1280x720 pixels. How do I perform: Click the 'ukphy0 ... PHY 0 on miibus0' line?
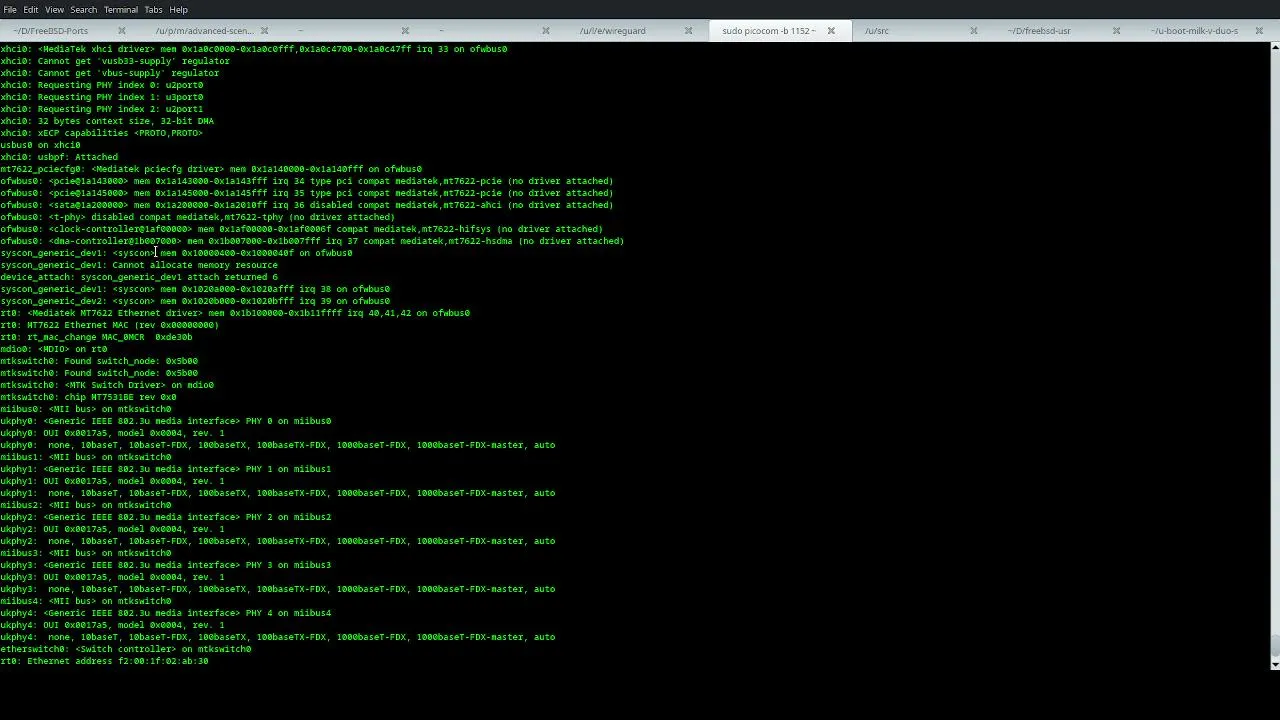tap(165, 421)
